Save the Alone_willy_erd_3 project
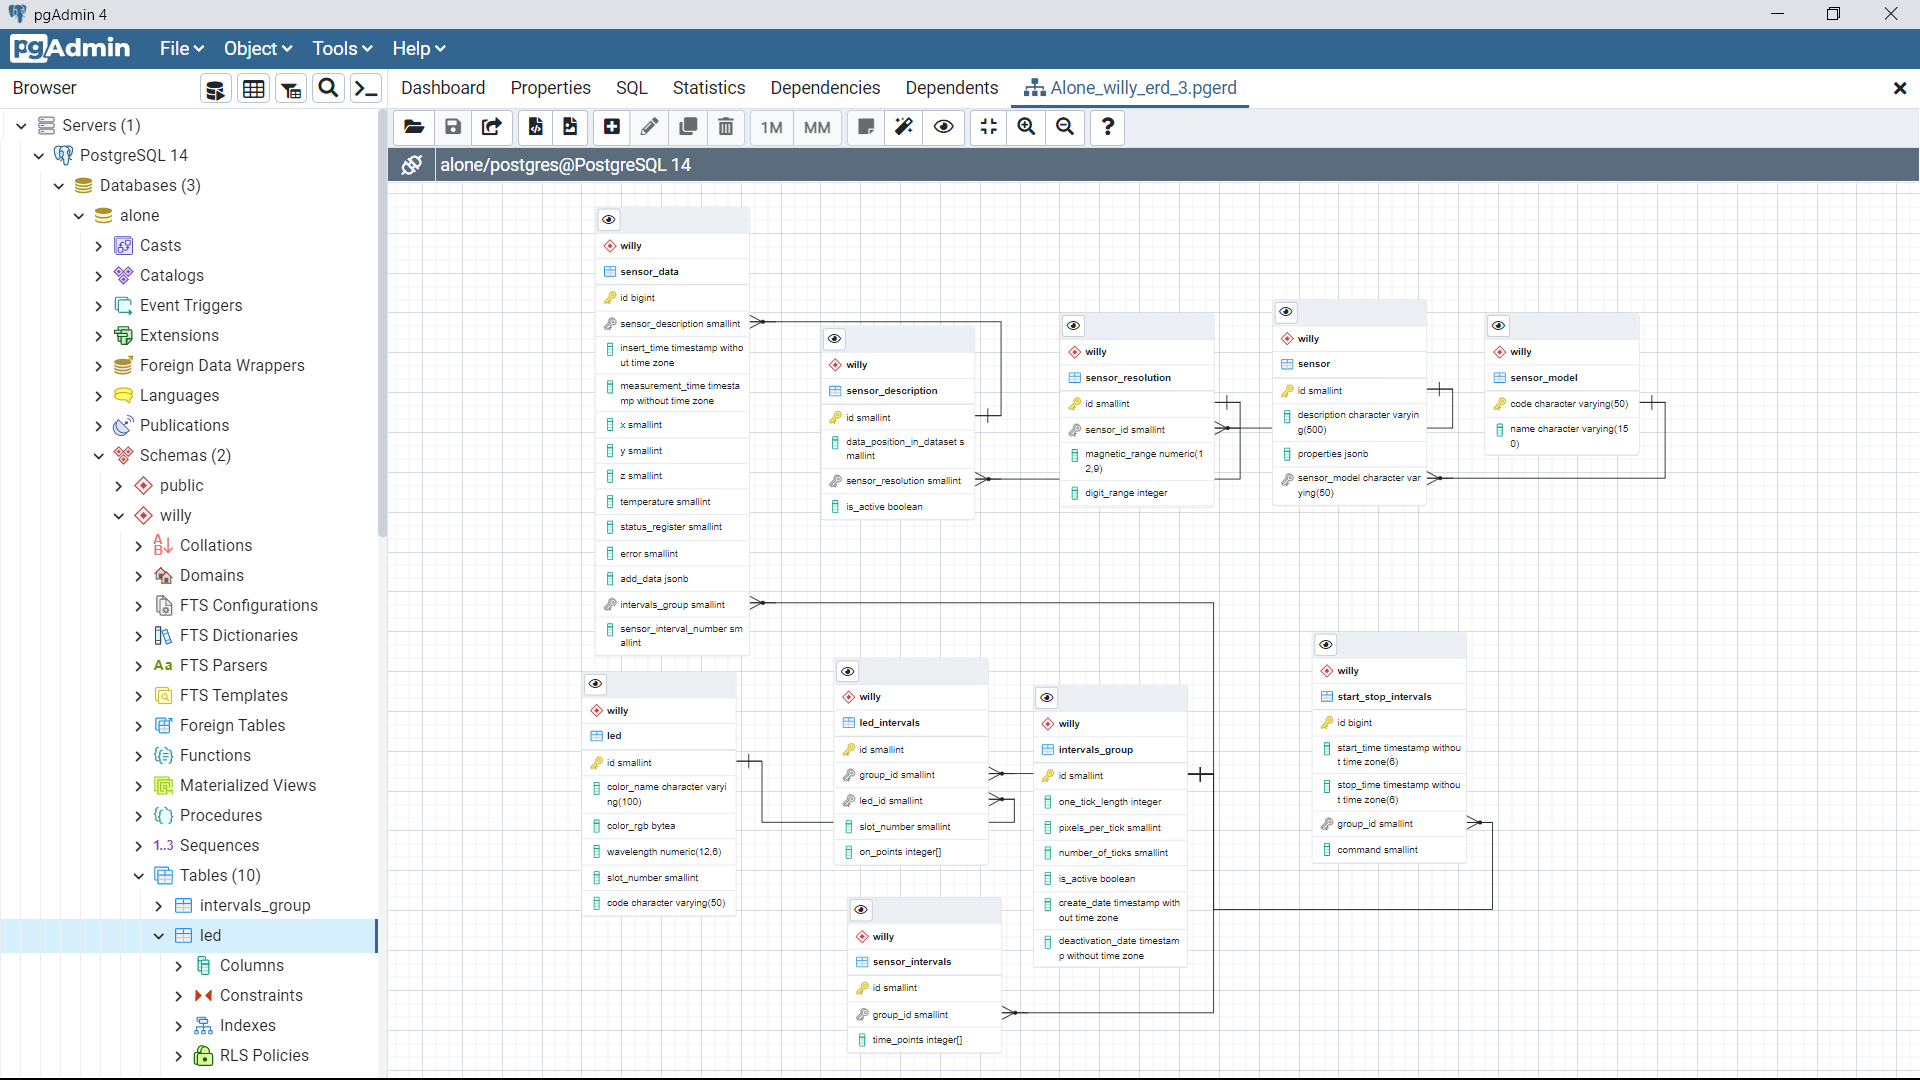 [x=452, y=127]
